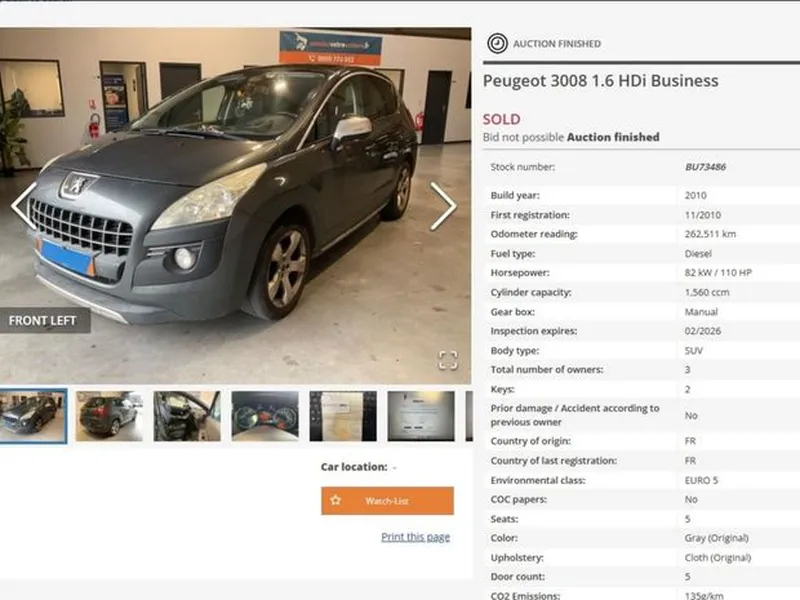Image resolution: width=800 pixels, height=600 pixels.
Task: Select the rear view car thumbnail
Action: pos(109,416)
